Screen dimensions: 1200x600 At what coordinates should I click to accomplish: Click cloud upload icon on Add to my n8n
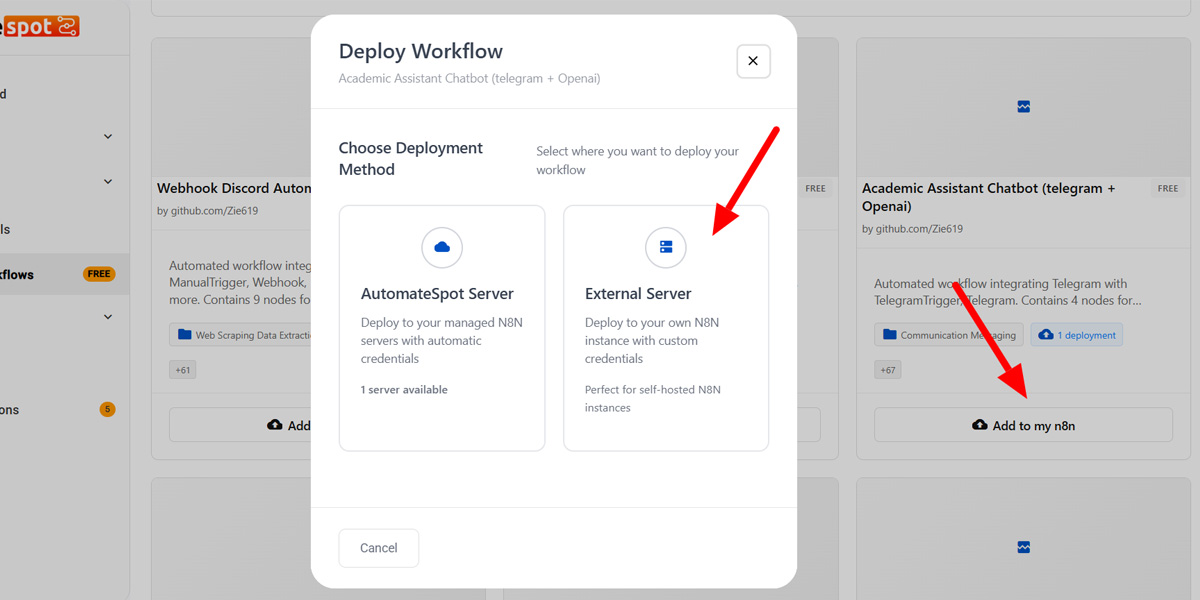tap(980, 425)
